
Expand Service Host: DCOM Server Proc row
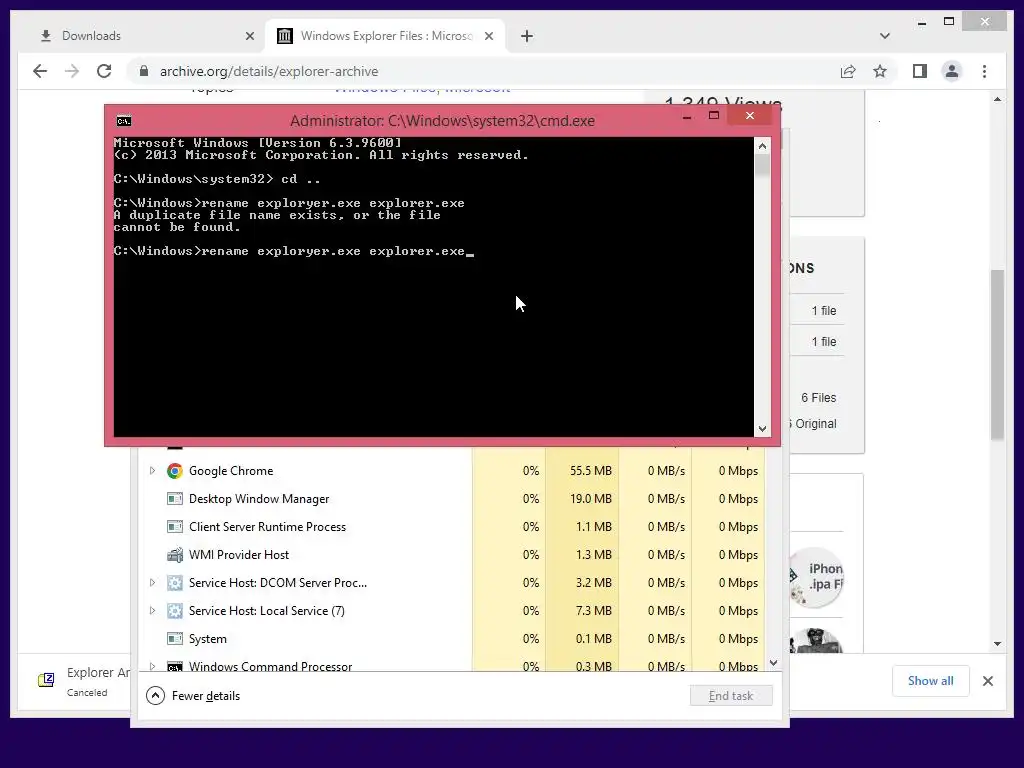click(152, 583)
